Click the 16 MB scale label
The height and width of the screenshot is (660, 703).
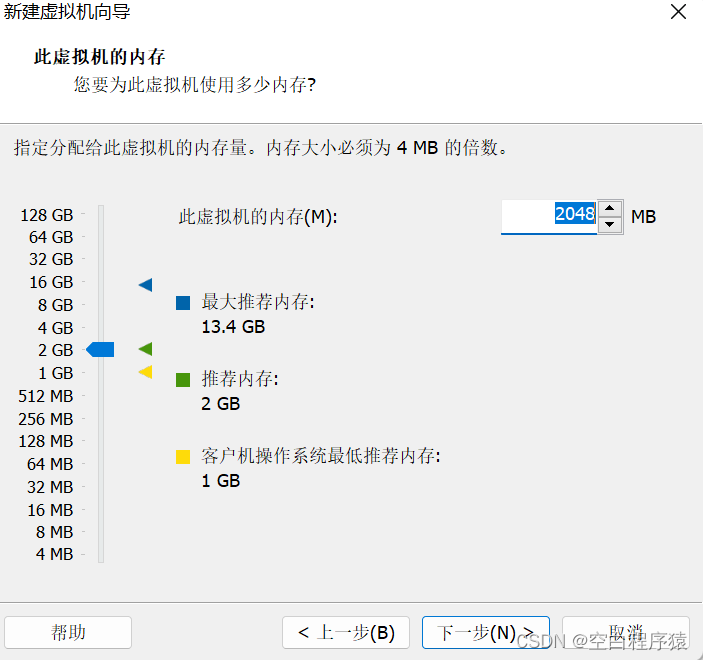click(50, 510)
